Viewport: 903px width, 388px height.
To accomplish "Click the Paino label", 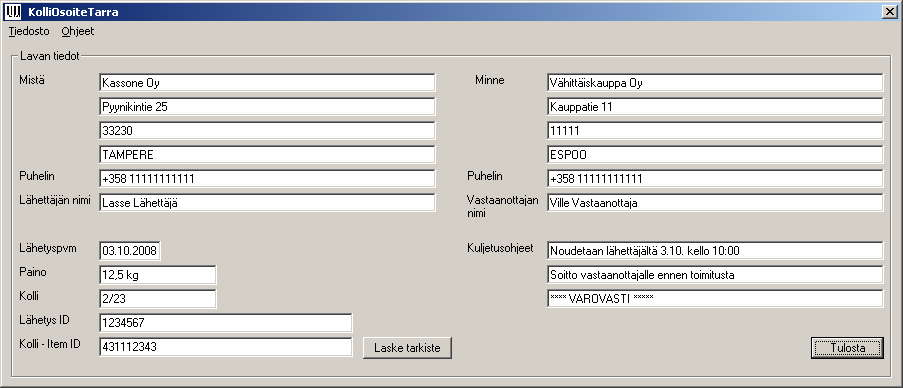I will point(33,272).
